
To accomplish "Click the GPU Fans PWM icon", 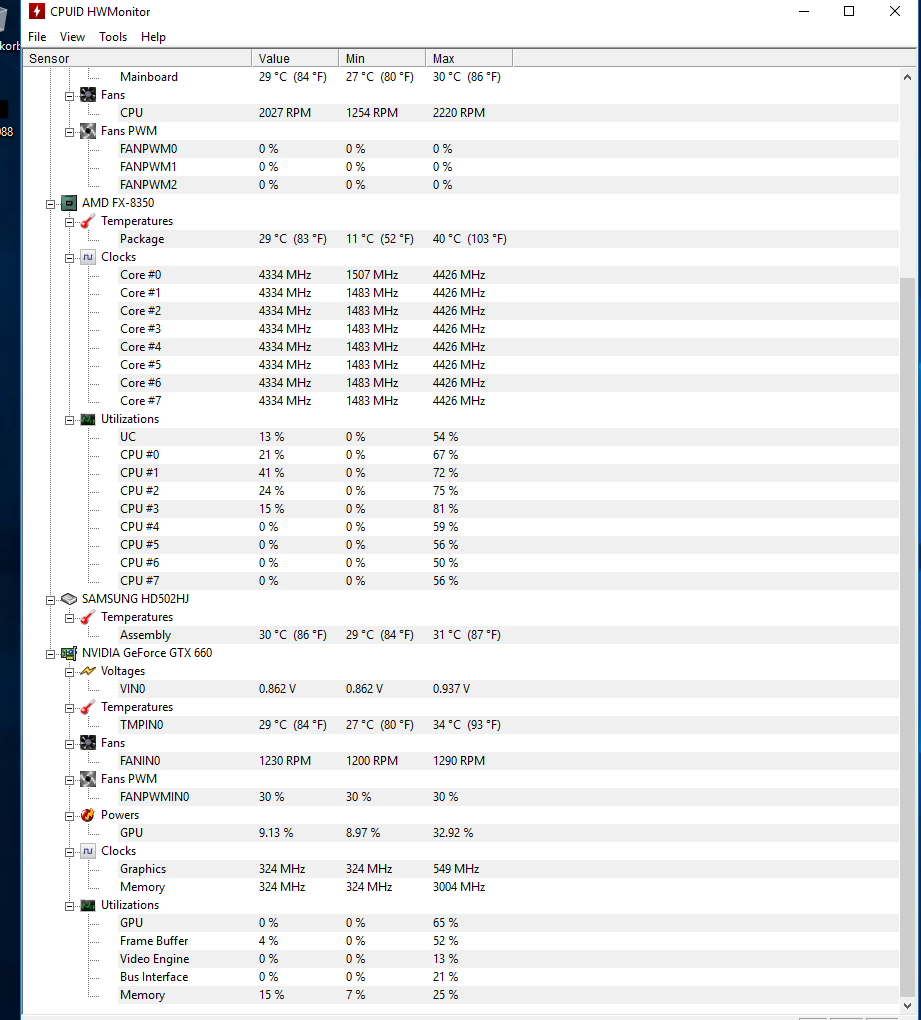I will [x=88, y=779].
